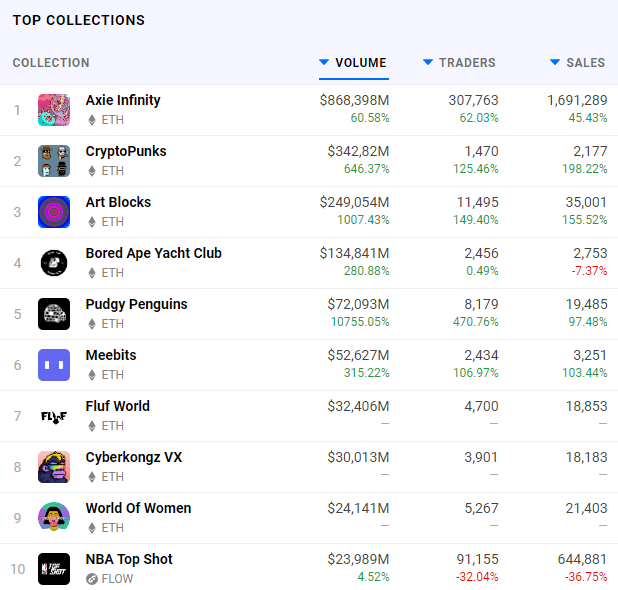Click the NBA Top Shot logo
The image size is (618, 590).
54,569
